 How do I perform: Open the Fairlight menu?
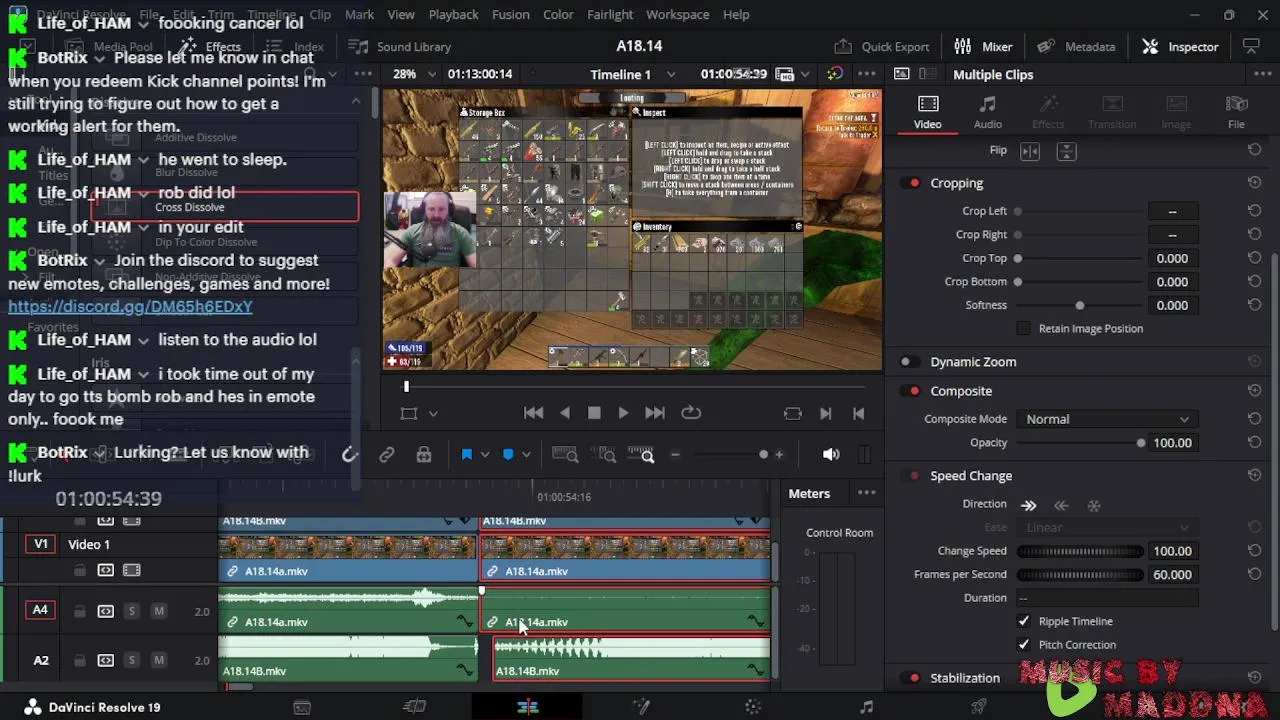point(610,14)
